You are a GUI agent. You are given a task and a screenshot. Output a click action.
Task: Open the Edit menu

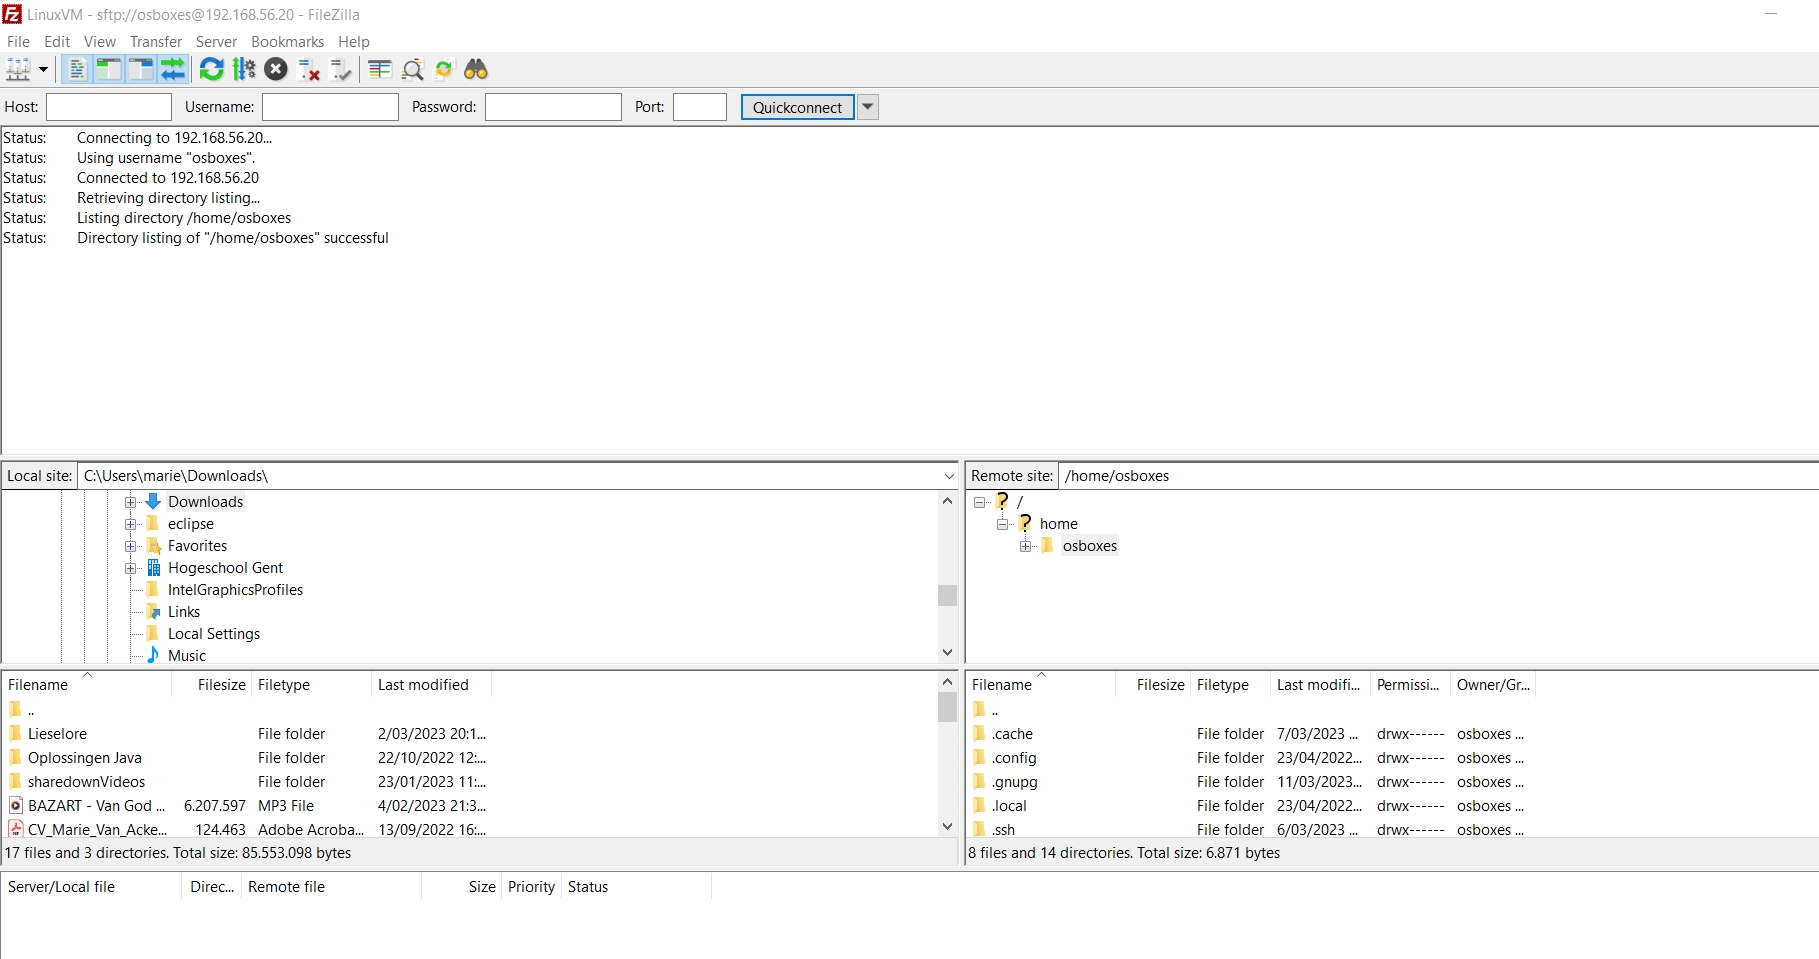pyautogui.click(x=57, y=41)
